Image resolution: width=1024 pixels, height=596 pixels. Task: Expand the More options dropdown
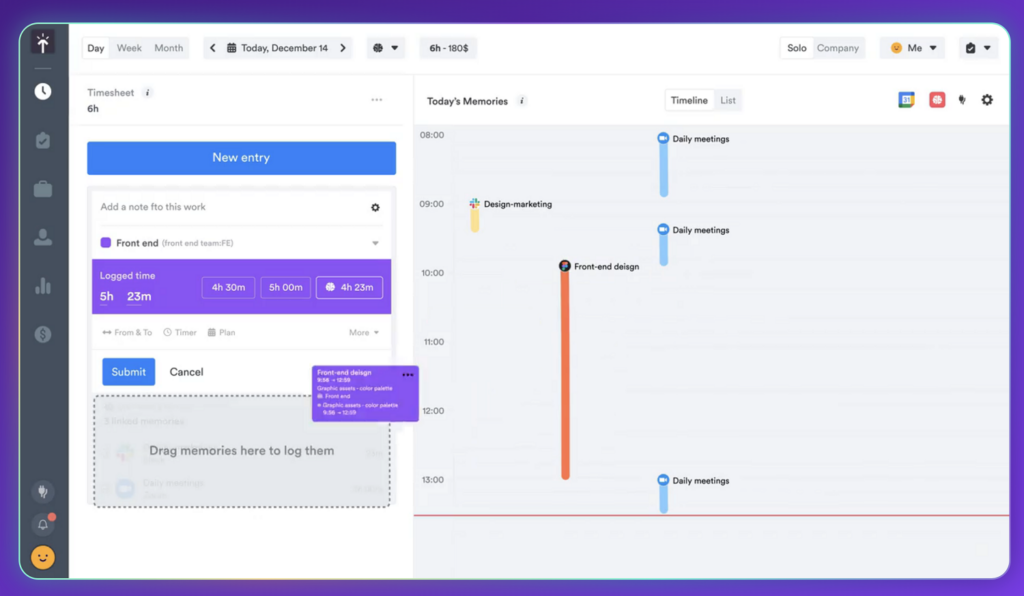click(x=364, y=333)
